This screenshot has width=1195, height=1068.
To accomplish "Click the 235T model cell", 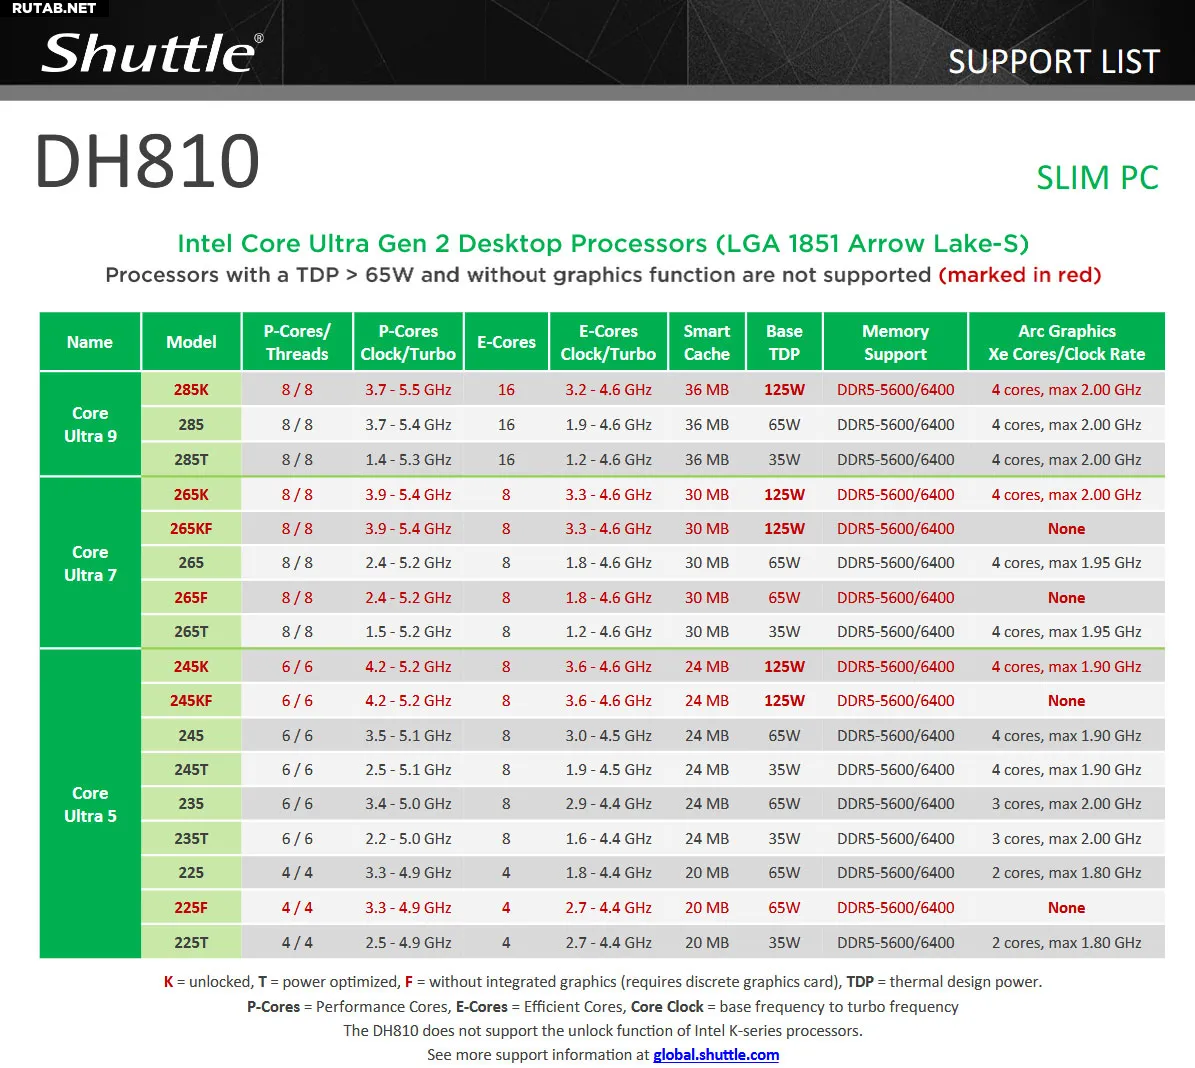I will click(191, 839).
